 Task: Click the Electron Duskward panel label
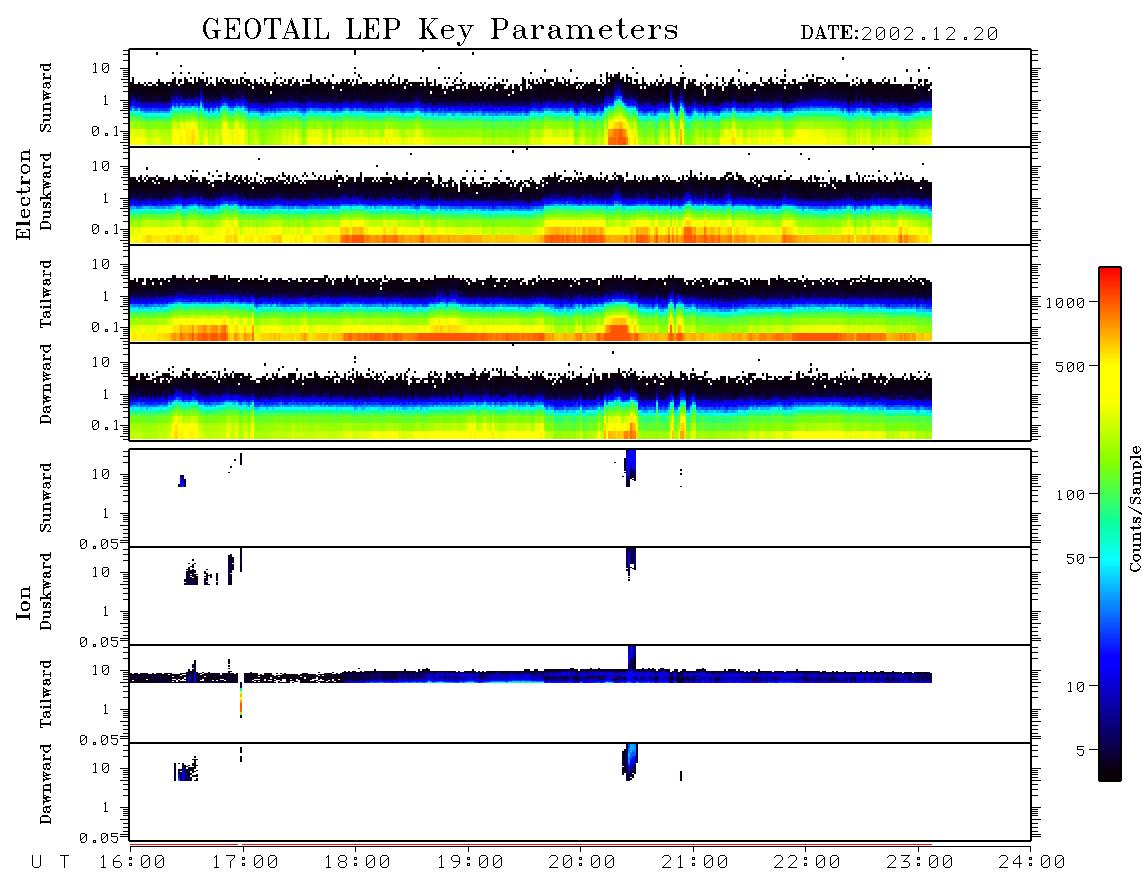[46, 191]
